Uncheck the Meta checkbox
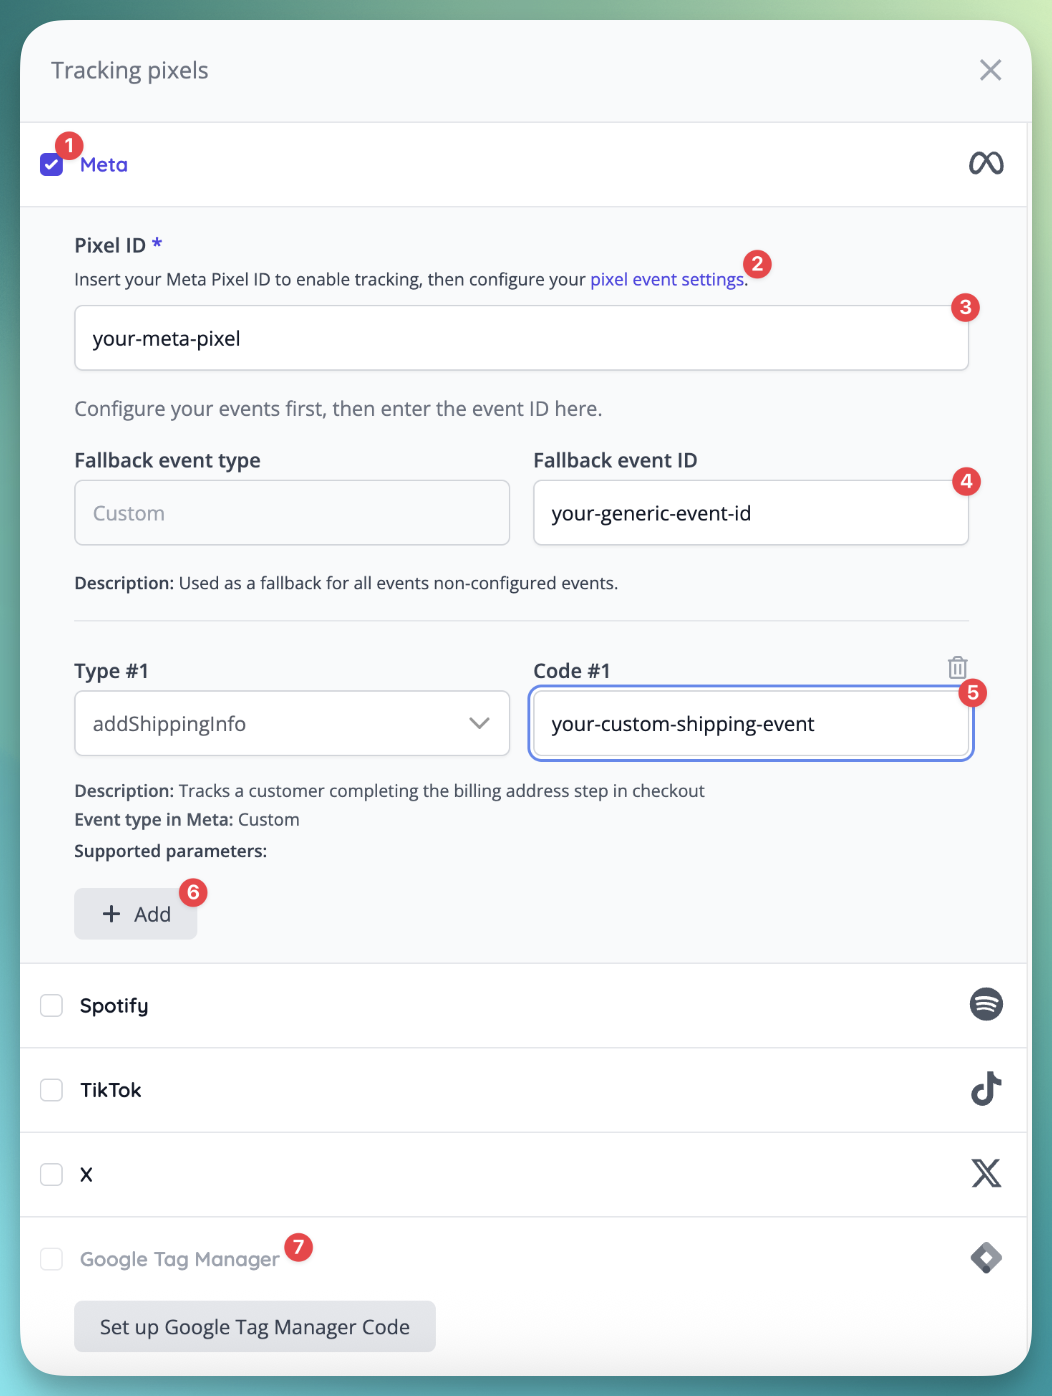Image resolution: width=1052 pixels, height=1396 pixels. coord(51,165)
